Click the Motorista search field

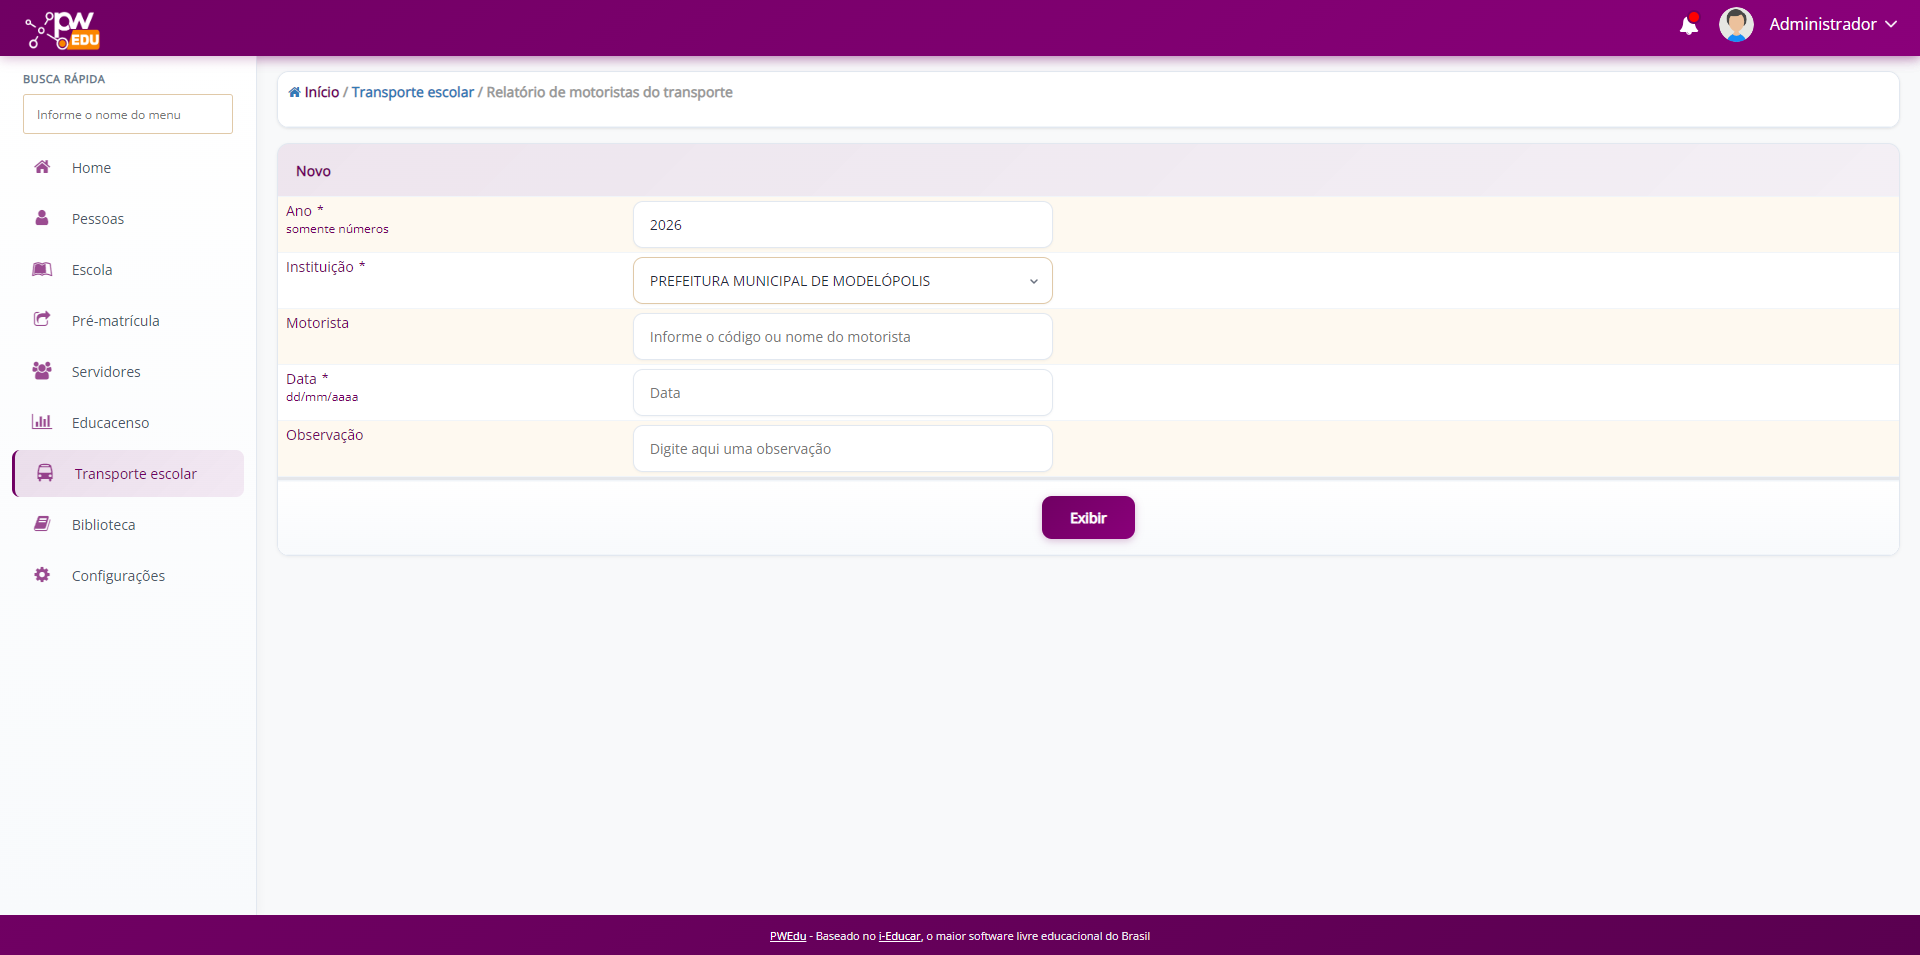pyautogui.click(x=842, y=337)
